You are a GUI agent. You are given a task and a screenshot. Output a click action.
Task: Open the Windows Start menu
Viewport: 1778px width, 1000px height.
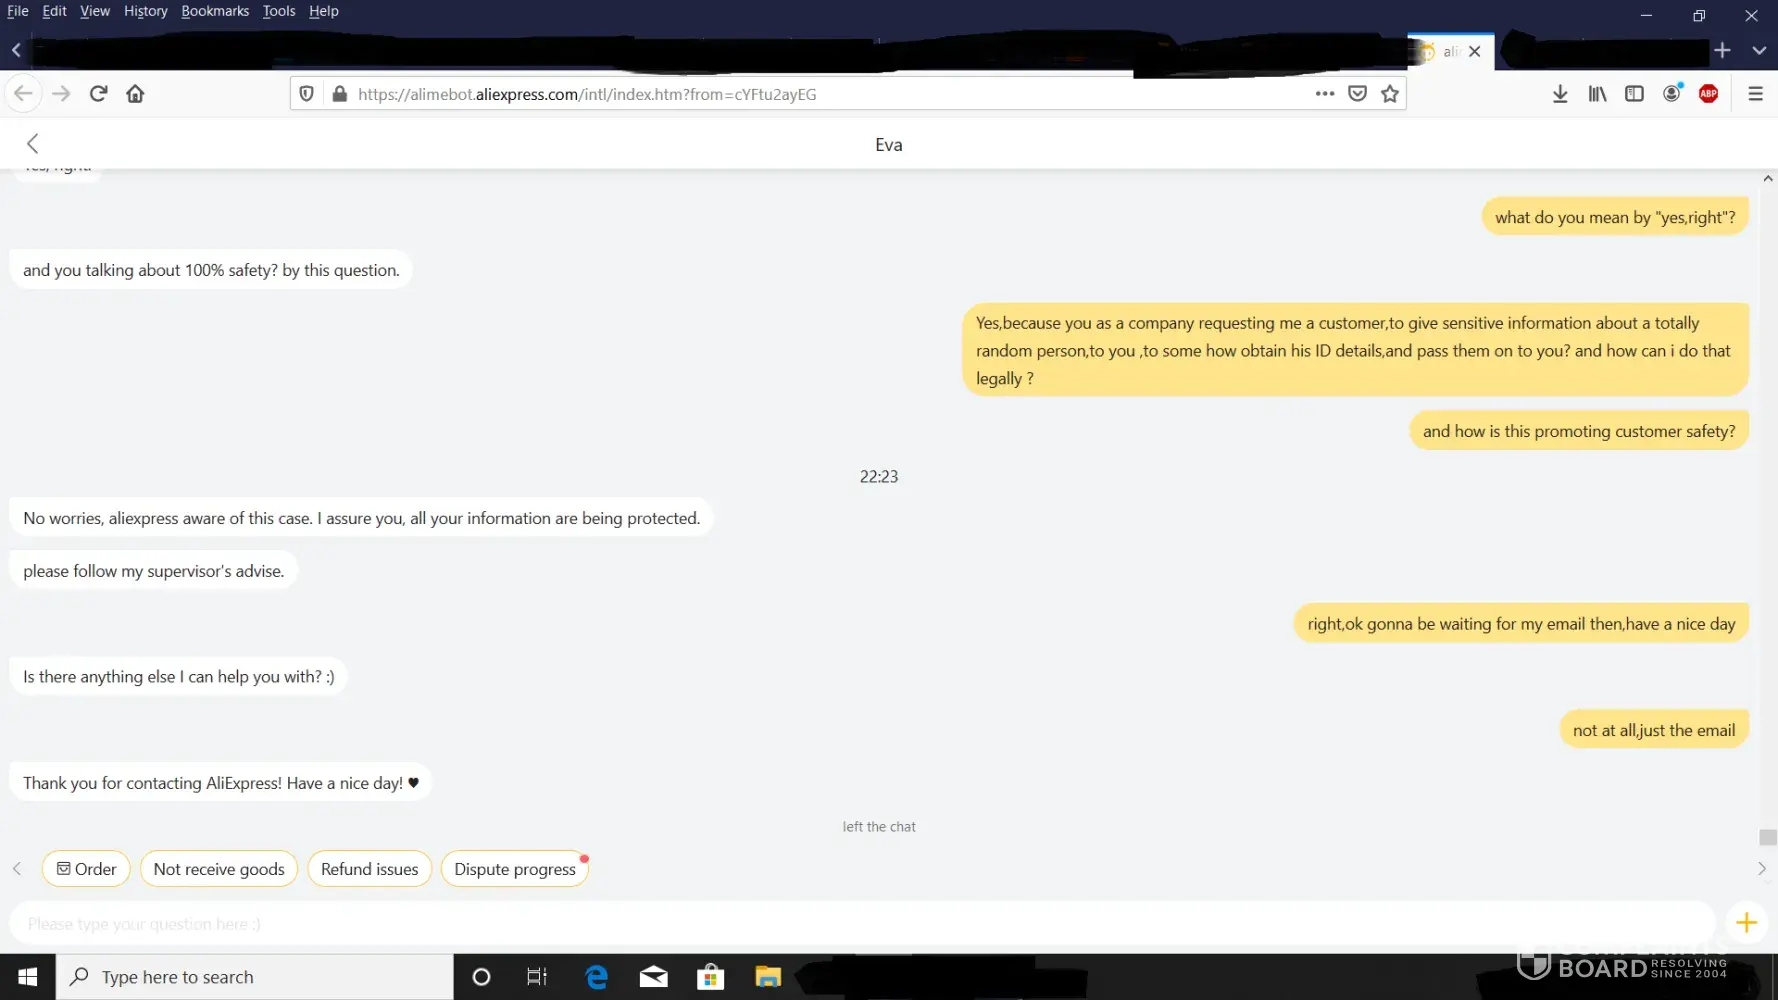point(28,977)
